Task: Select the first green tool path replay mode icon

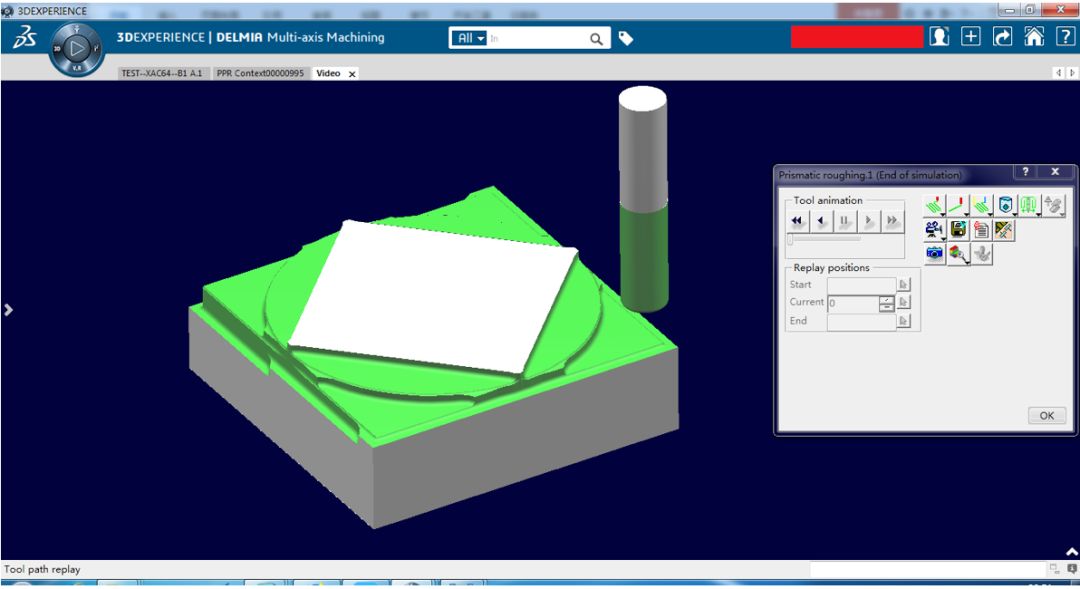Action: pos(935,205)
